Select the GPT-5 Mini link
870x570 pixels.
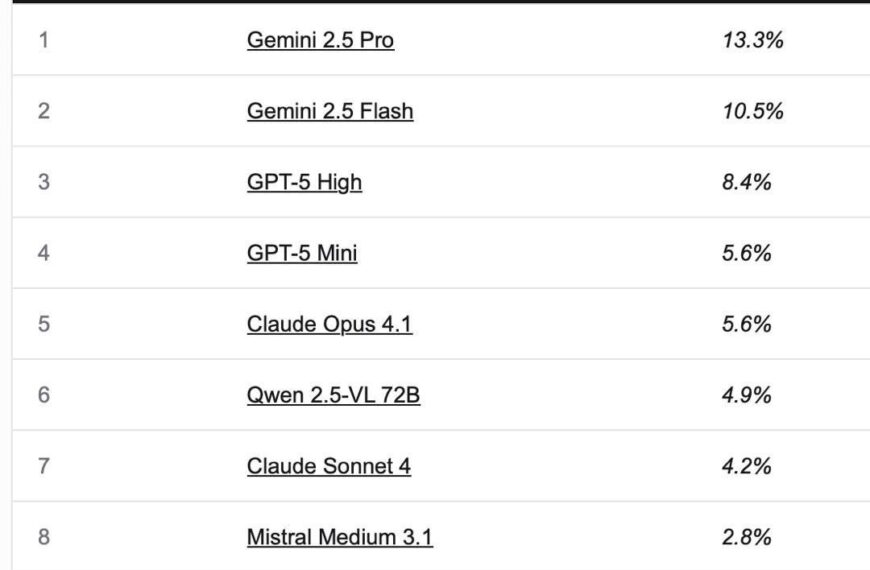[302, 254]
